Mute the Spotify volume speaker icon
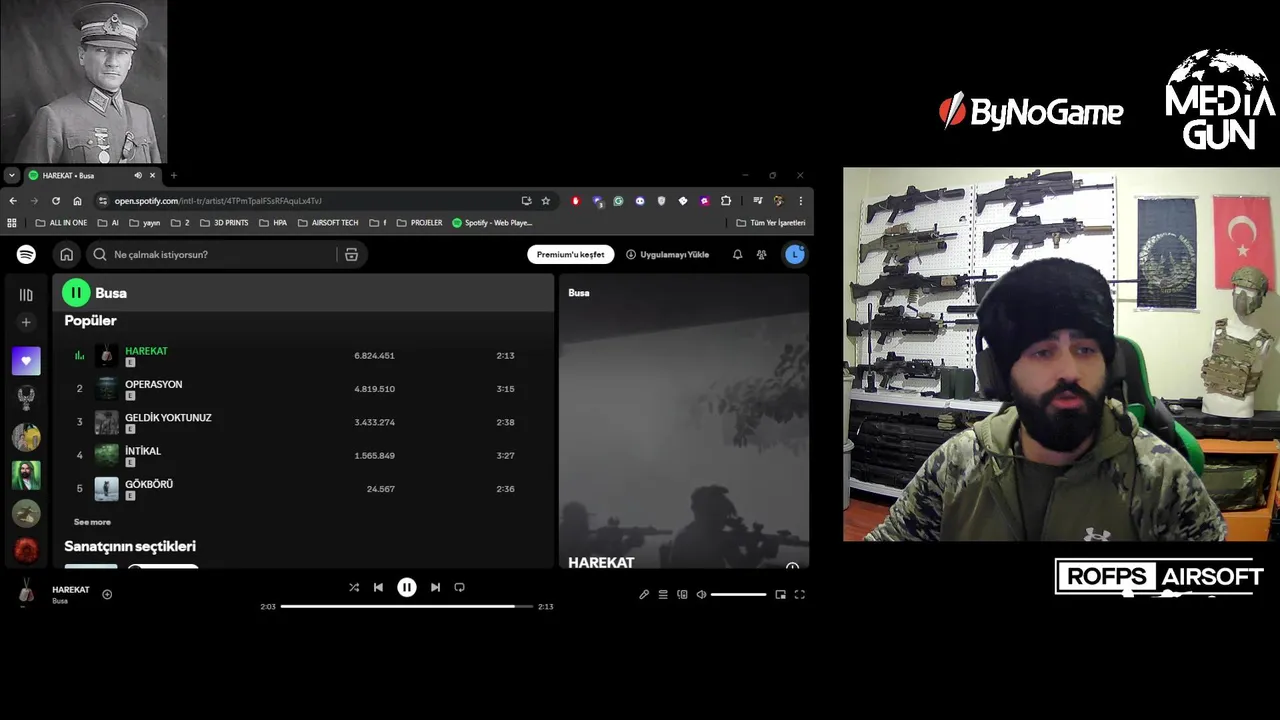Screen dimensions: 1280x720 pos(701,594)
